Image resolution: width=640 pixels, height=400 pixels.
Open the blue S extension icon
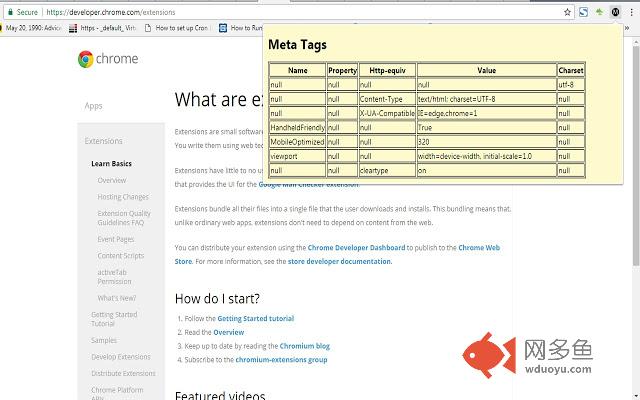click(584, 12)
